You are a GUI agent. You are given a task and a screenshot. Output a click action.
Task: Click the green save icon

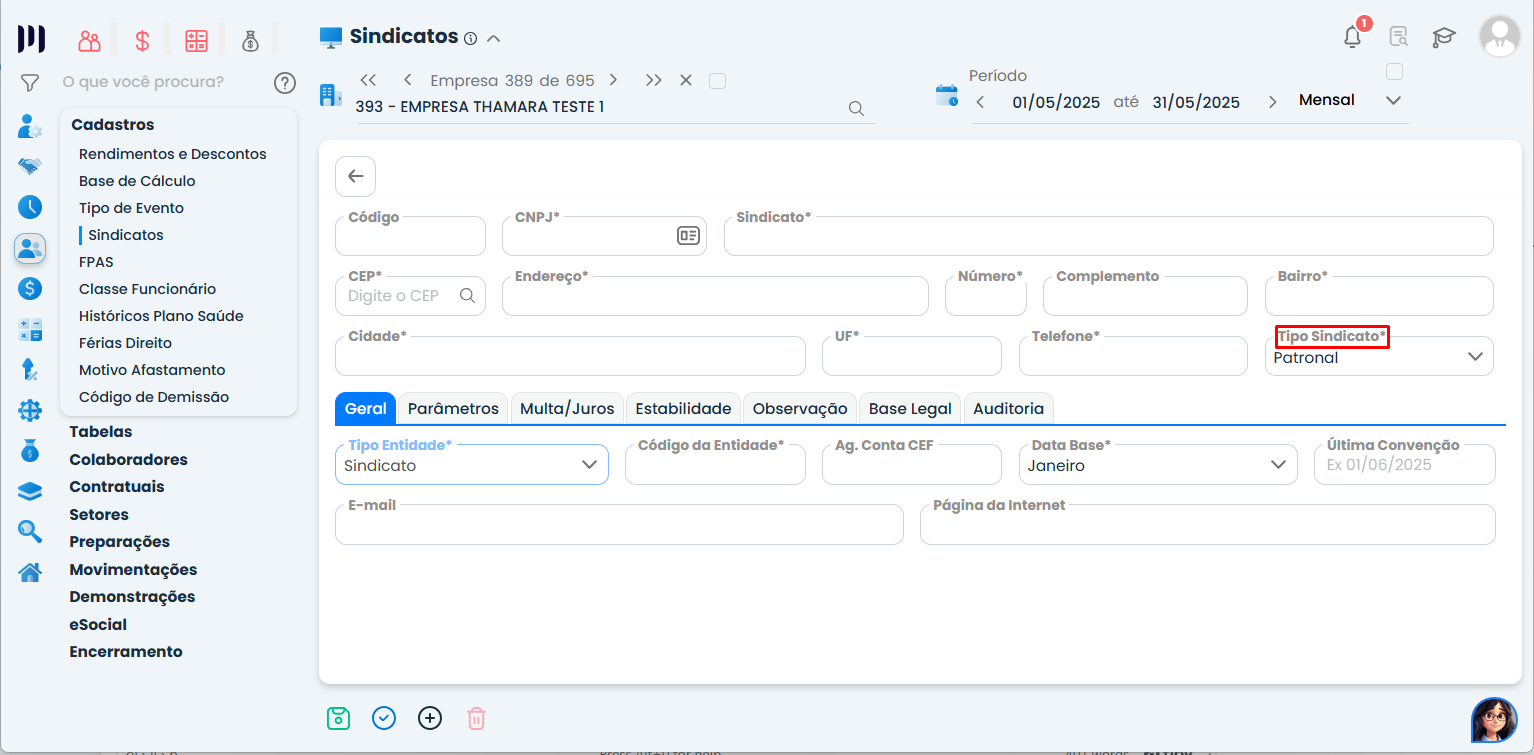tap(339, 718)
